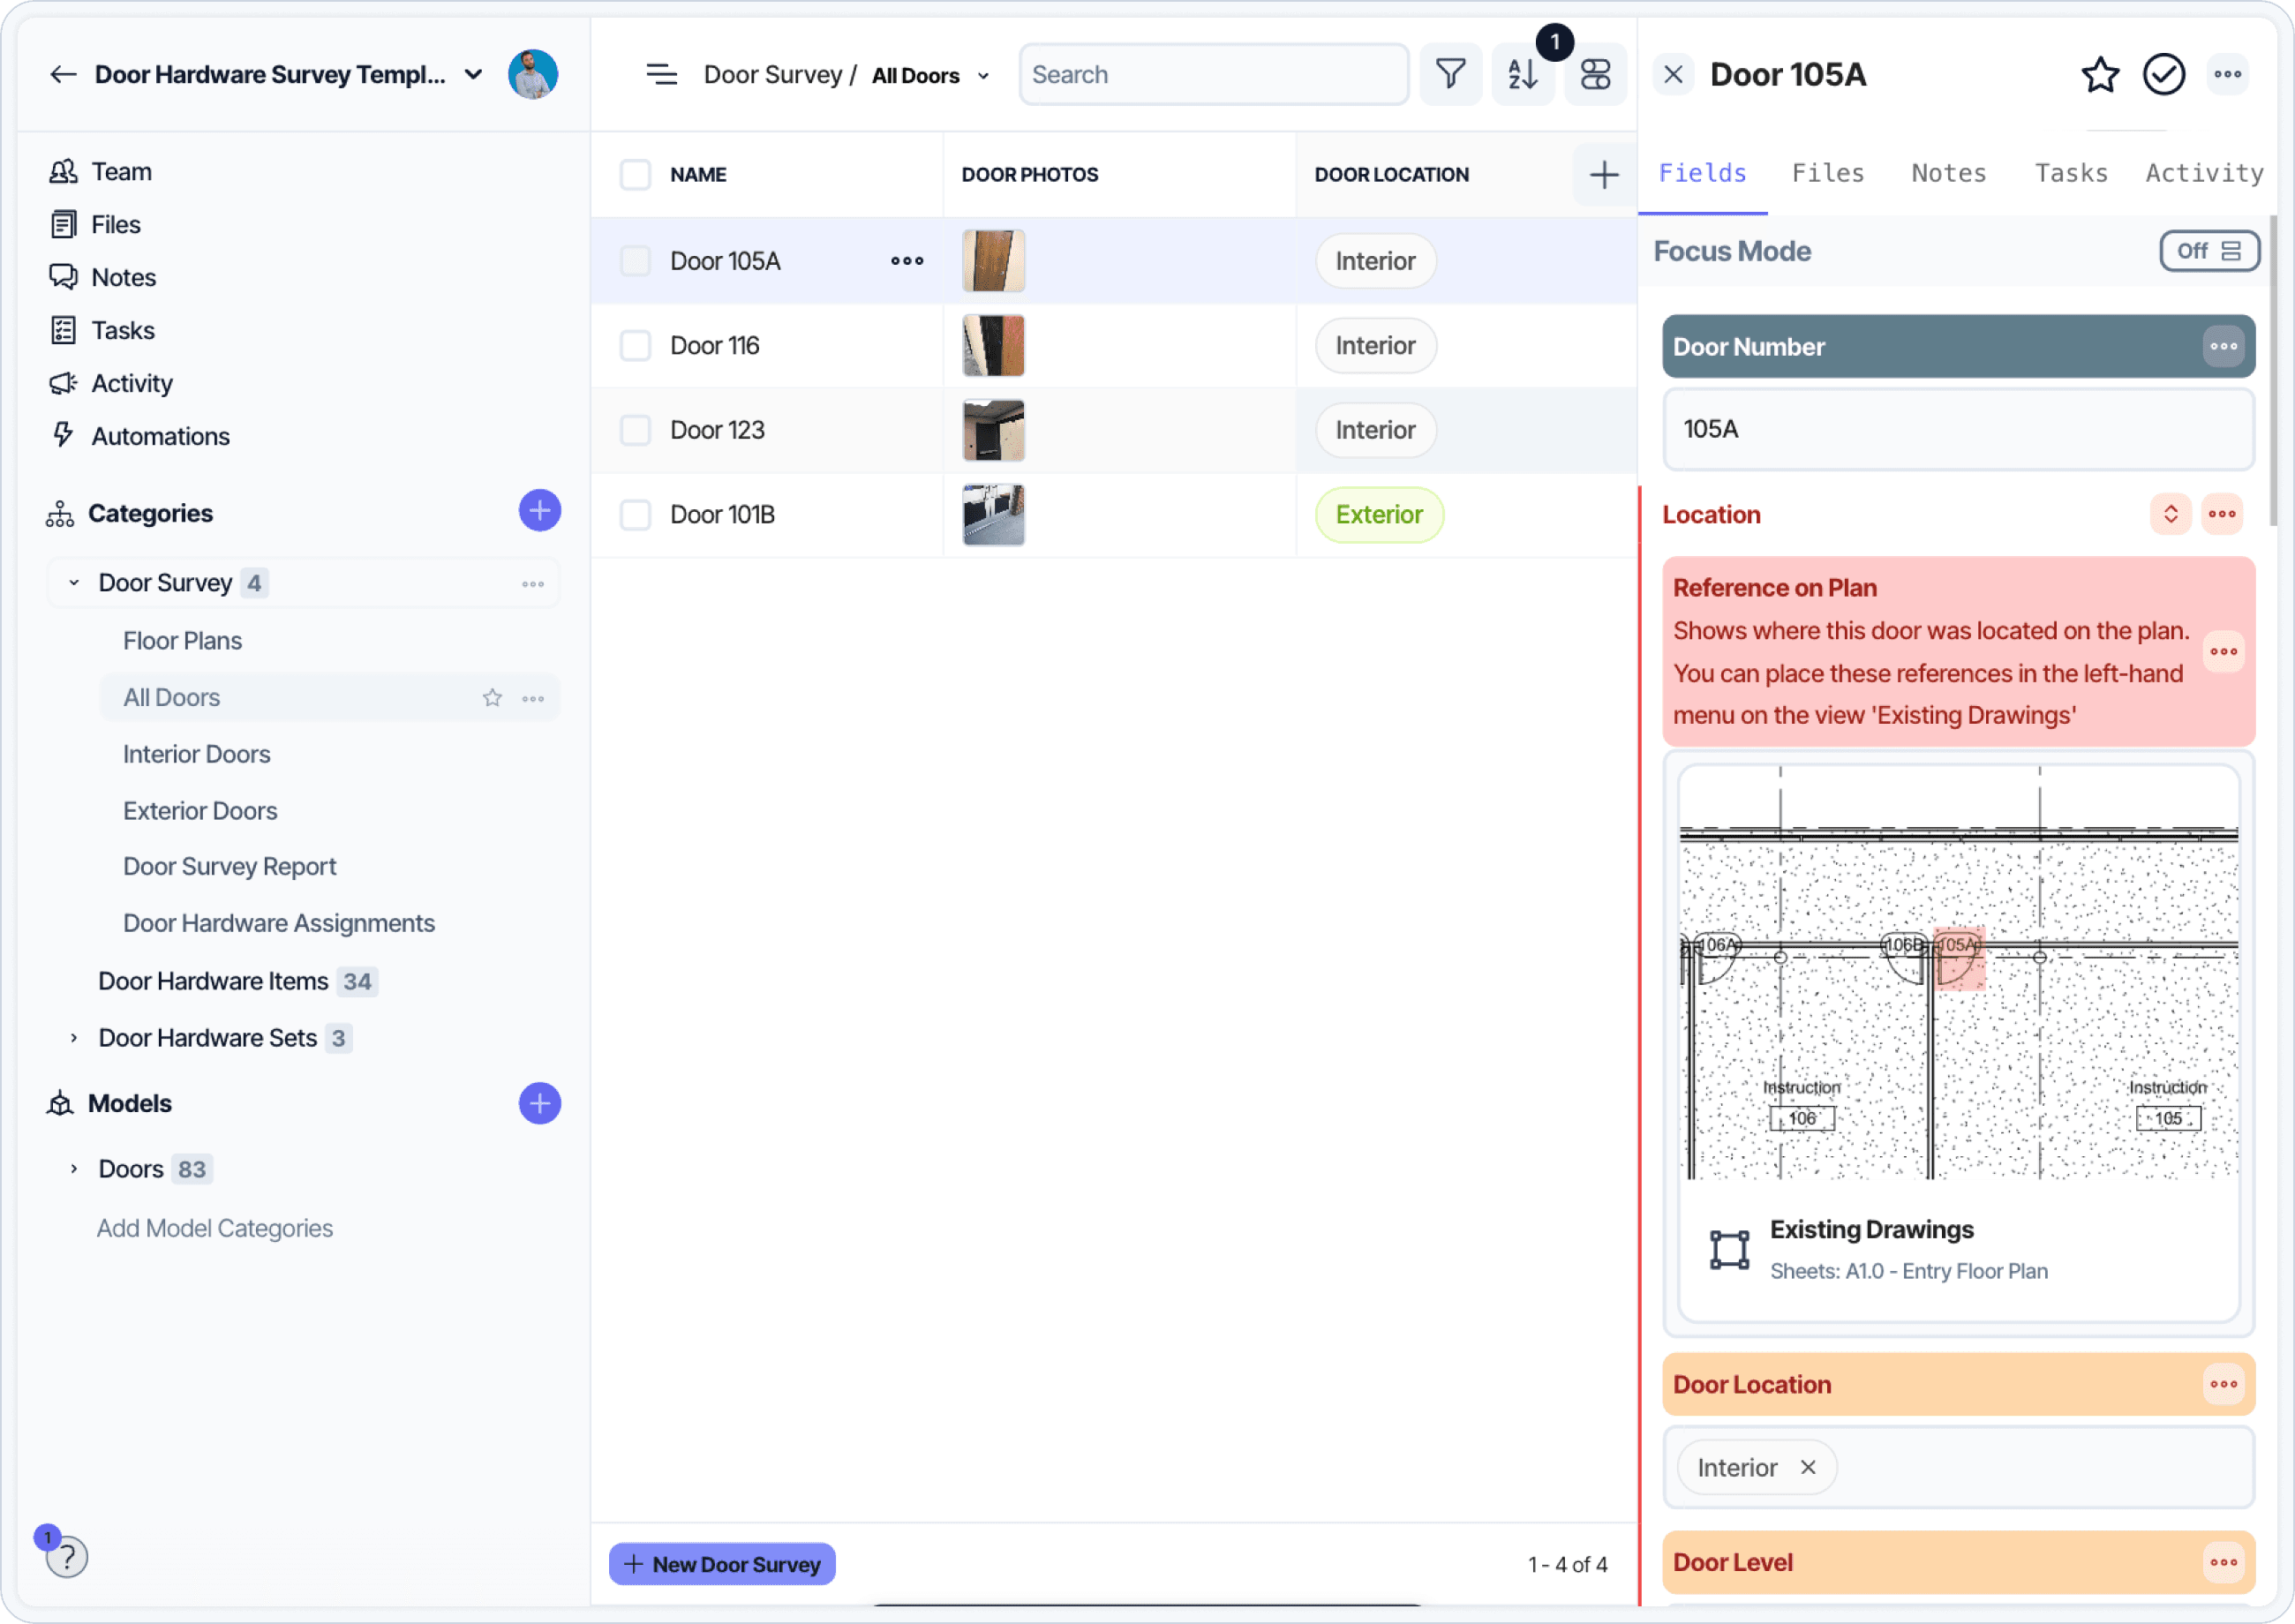Screen dimensions: 2295x1624
Task: Click the Exterior tag for Door 101B
Action: 1378,515
